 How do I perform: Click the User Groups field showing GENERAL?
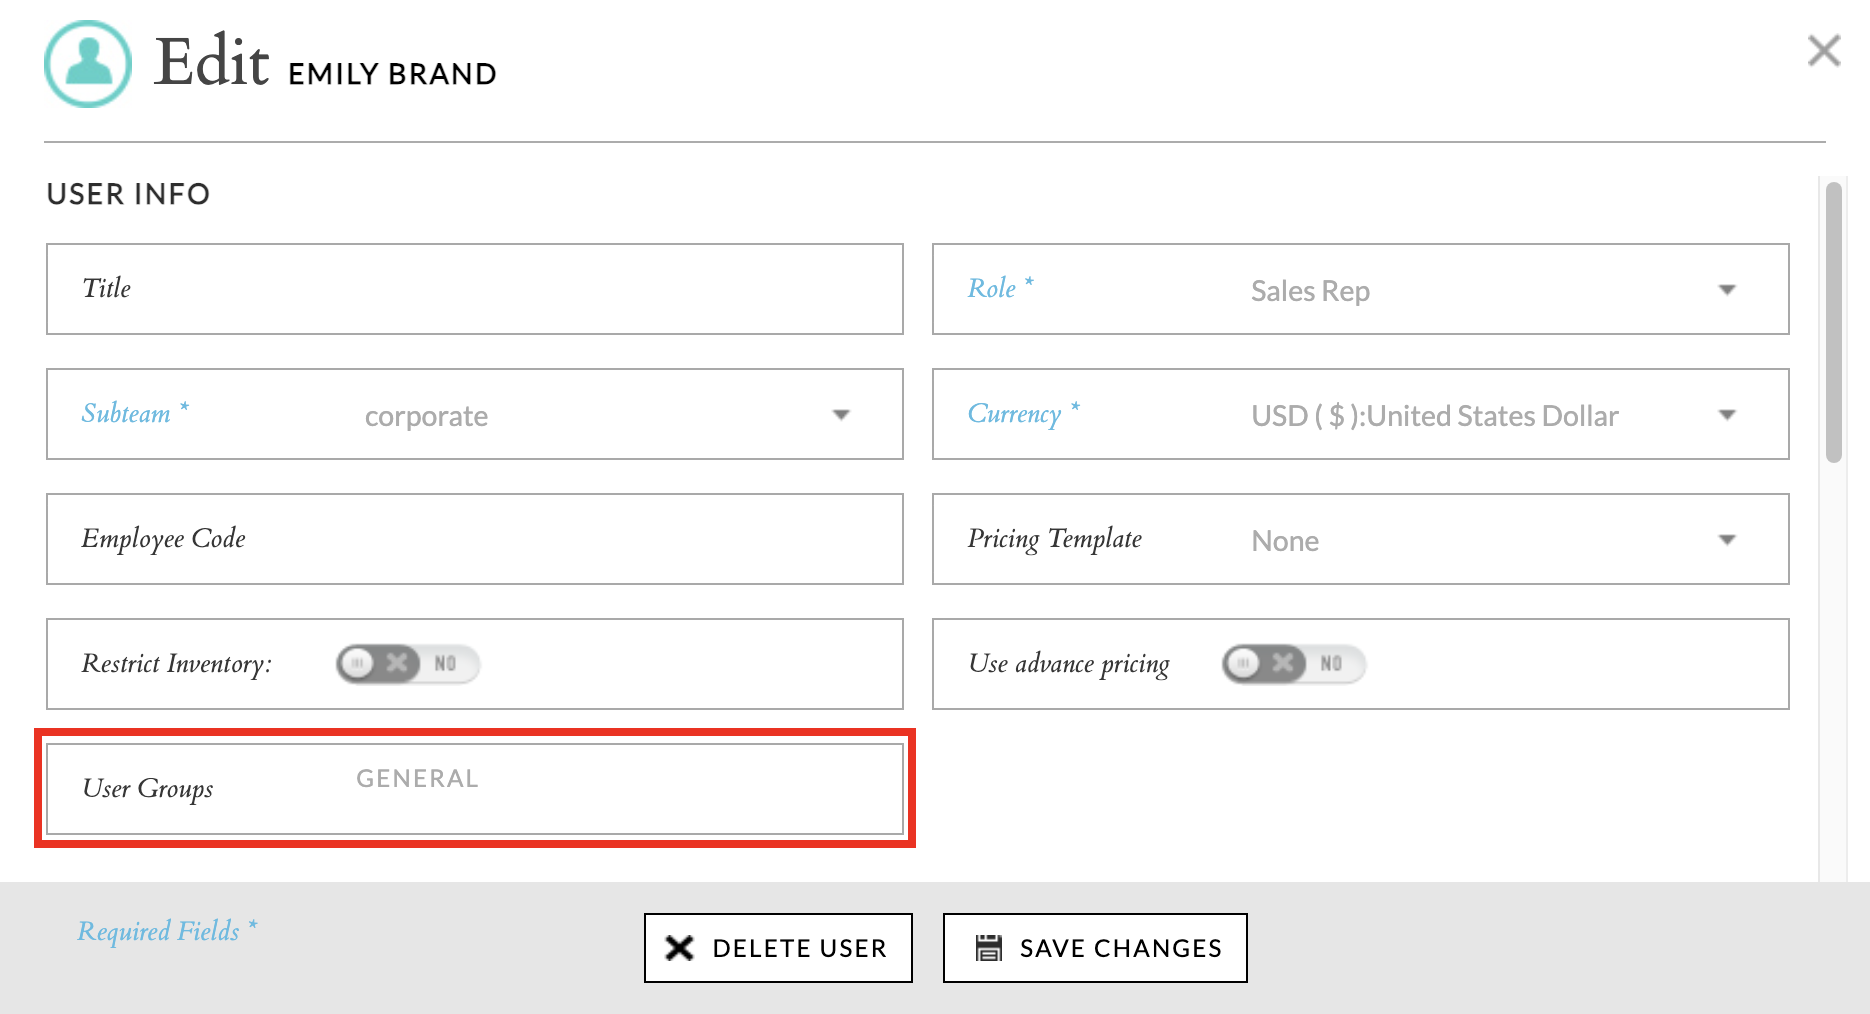coord(475,789)
